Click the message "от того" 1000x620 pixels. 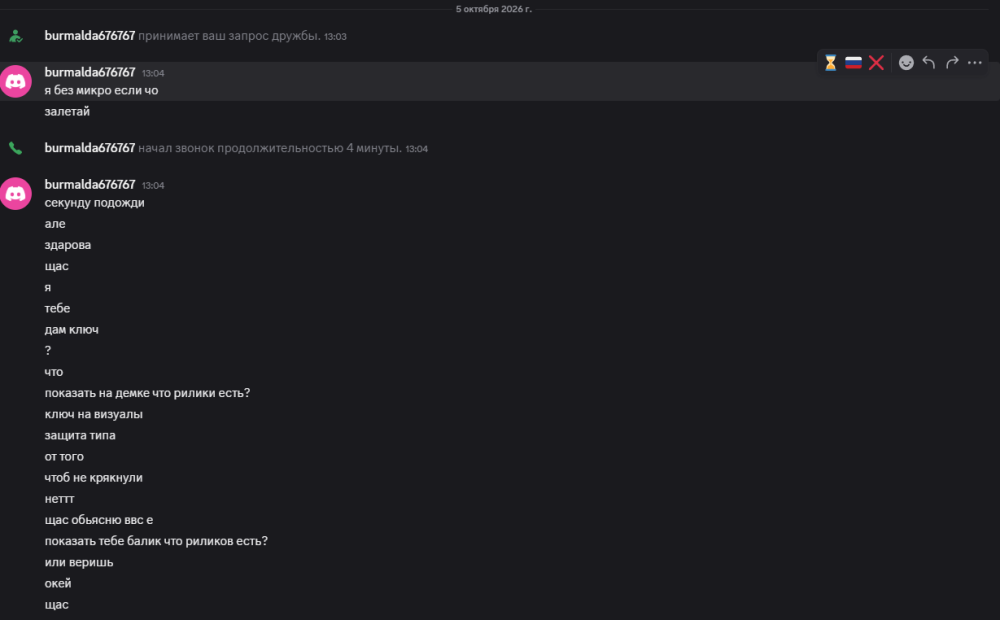click(x=64, y=457)
